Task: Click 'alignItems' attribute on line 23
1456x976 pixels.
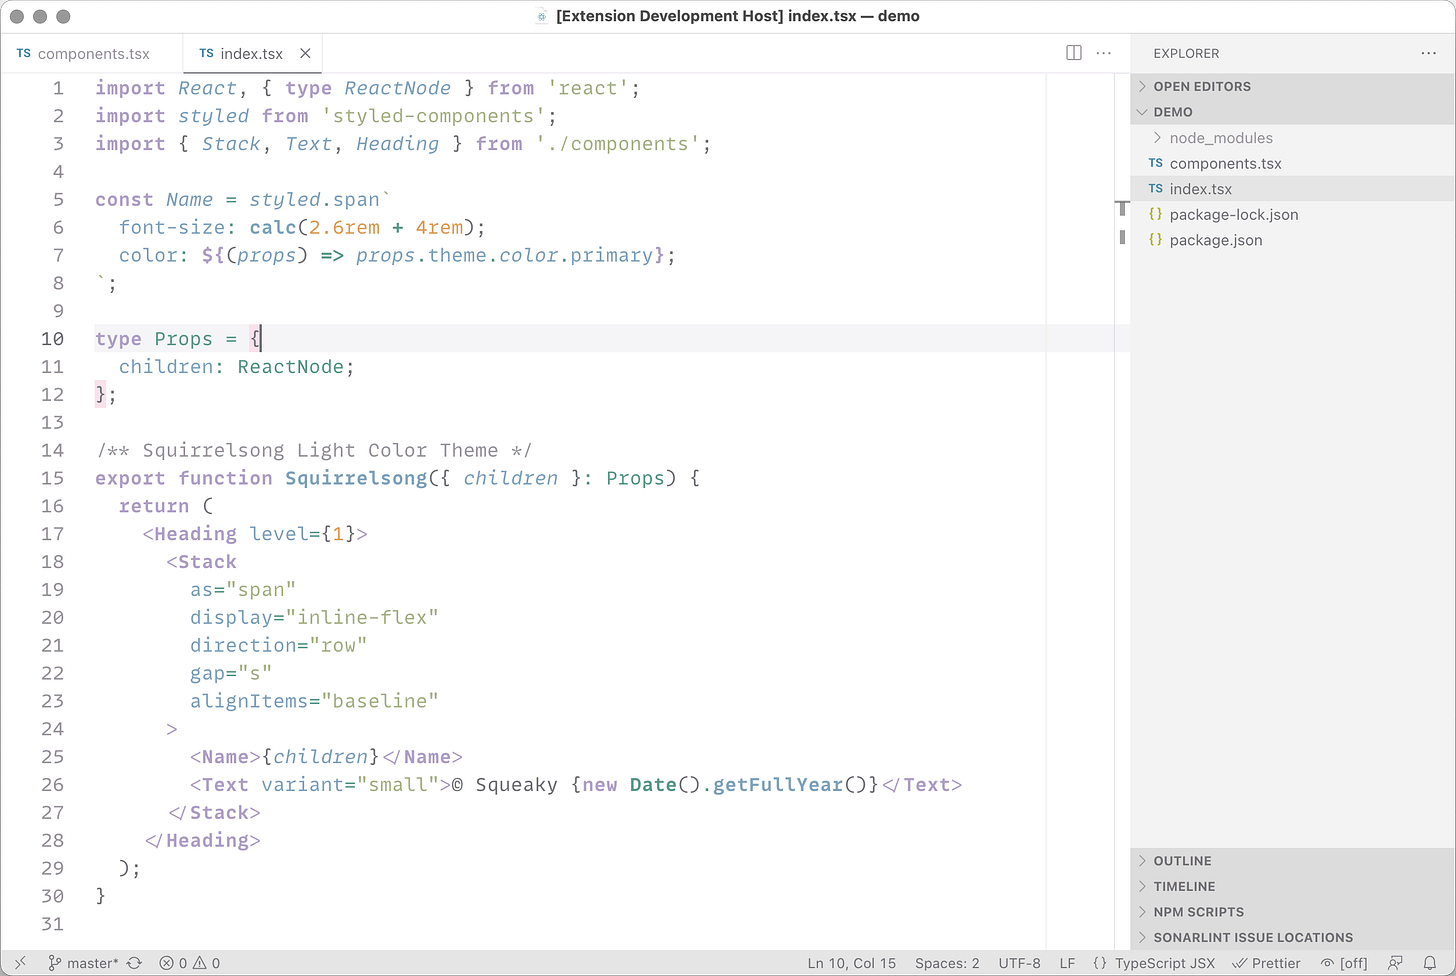Action: (x=249, y=701)
